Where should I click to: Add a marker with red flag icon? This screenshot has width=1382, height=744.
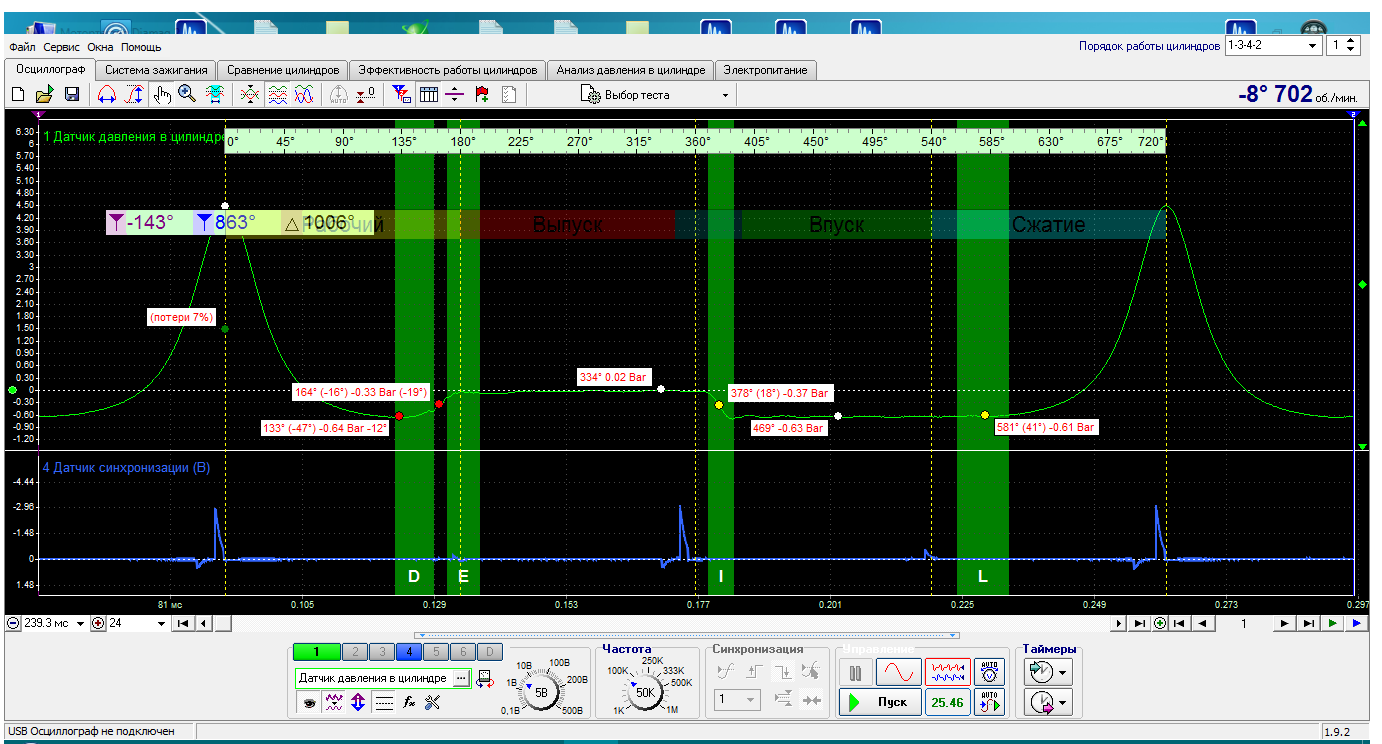482,95
